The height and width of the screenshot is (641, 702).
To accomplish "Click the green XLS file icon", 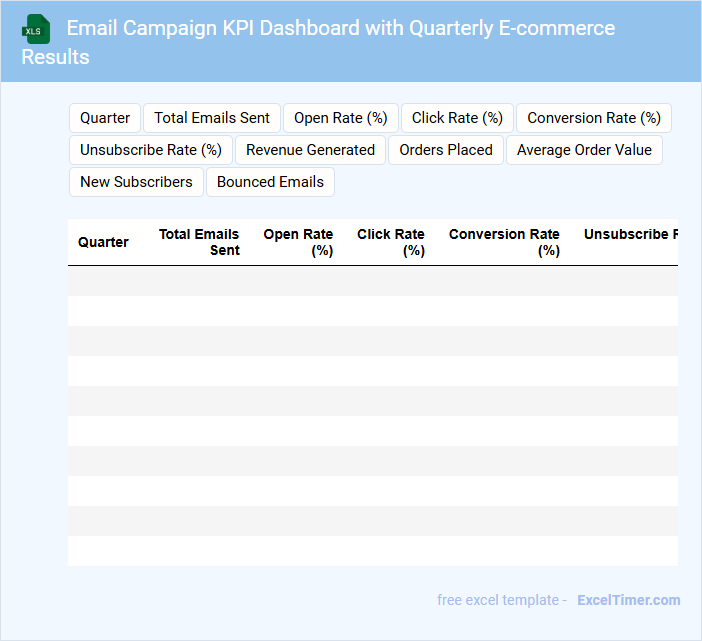I will tap(38, 29).
